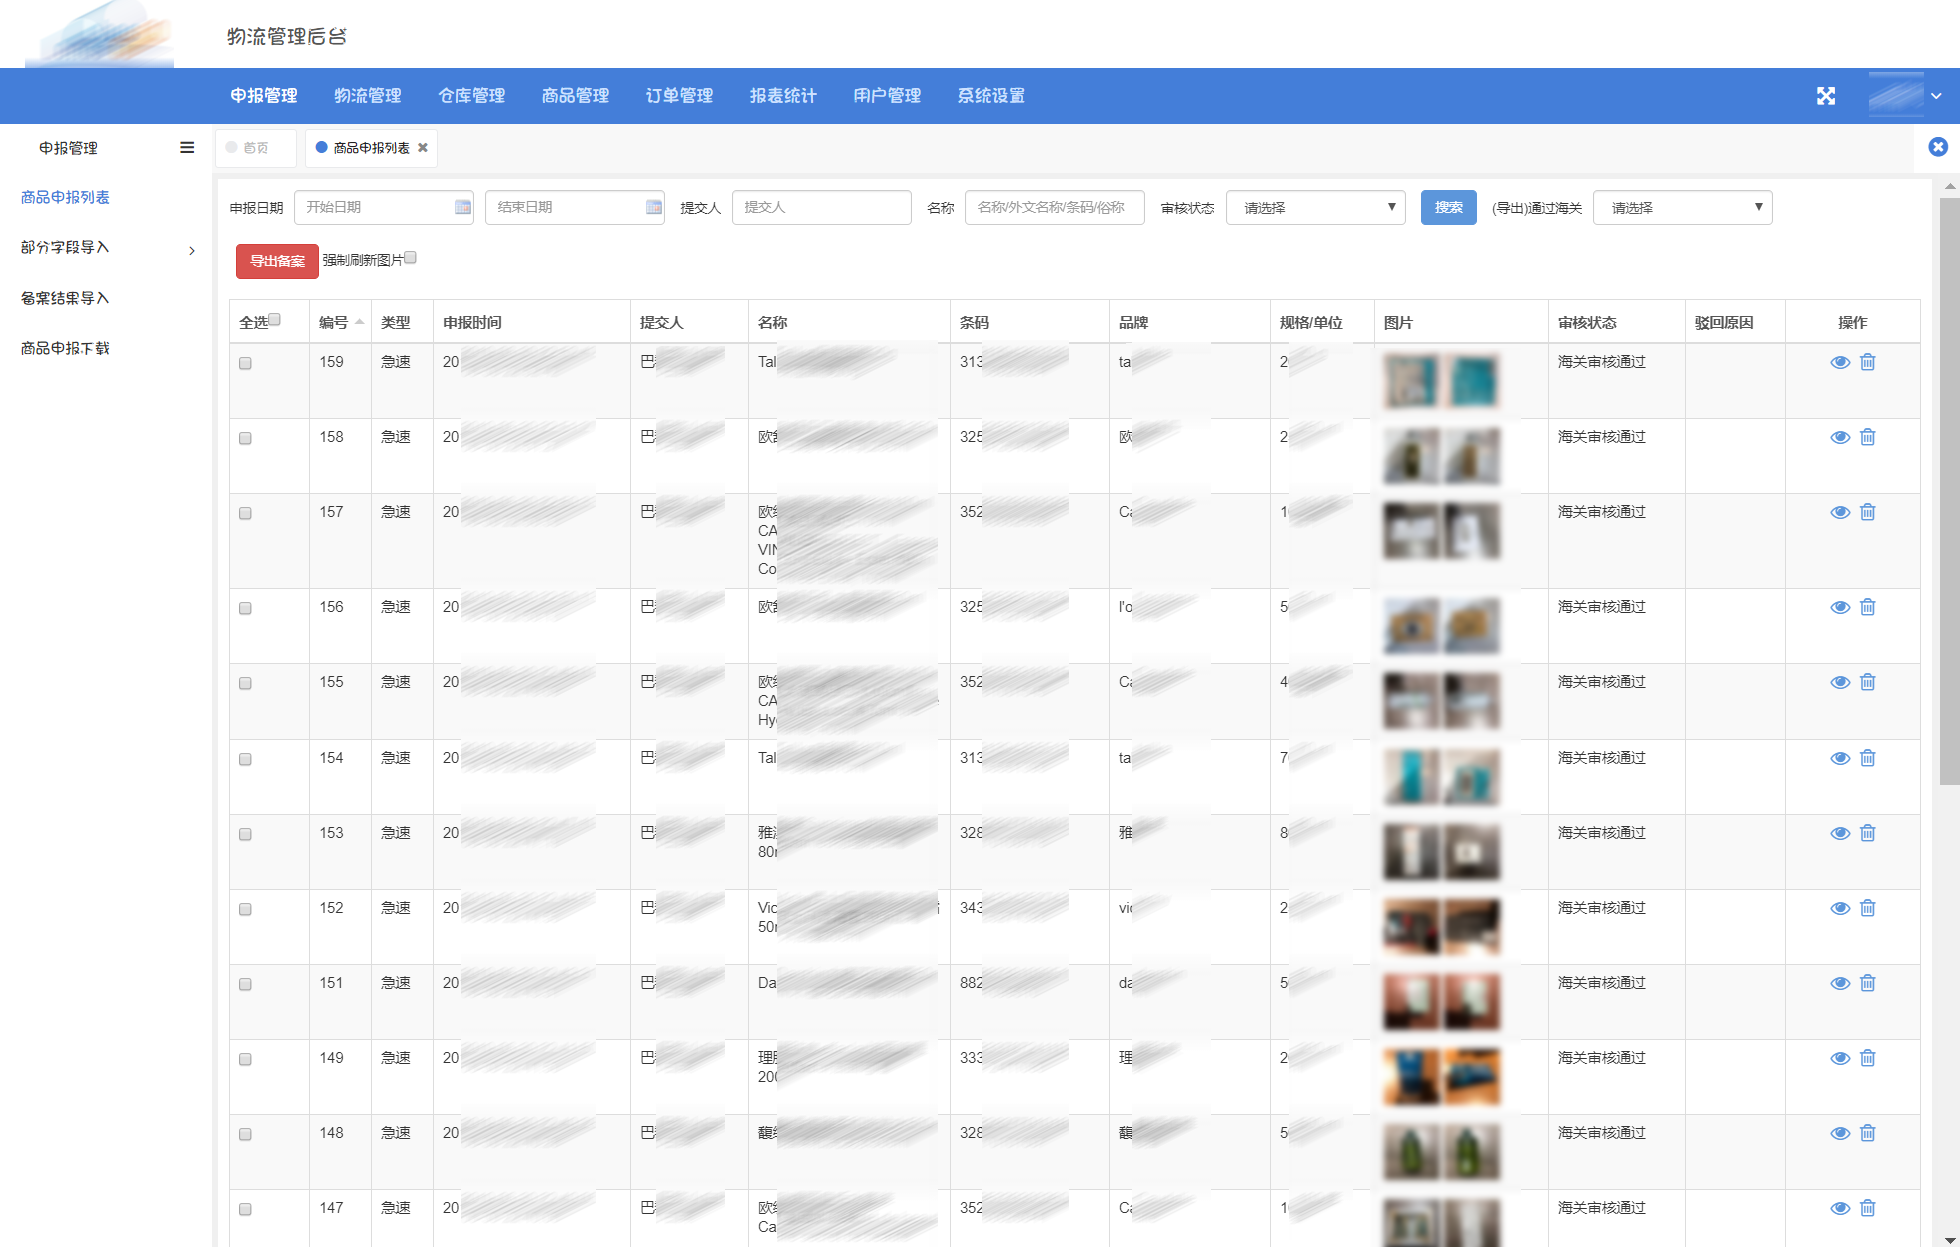The width and height of the screenshot is (1960, 1247).
Task: View details of row 155
Action: tap(1839, 682)
